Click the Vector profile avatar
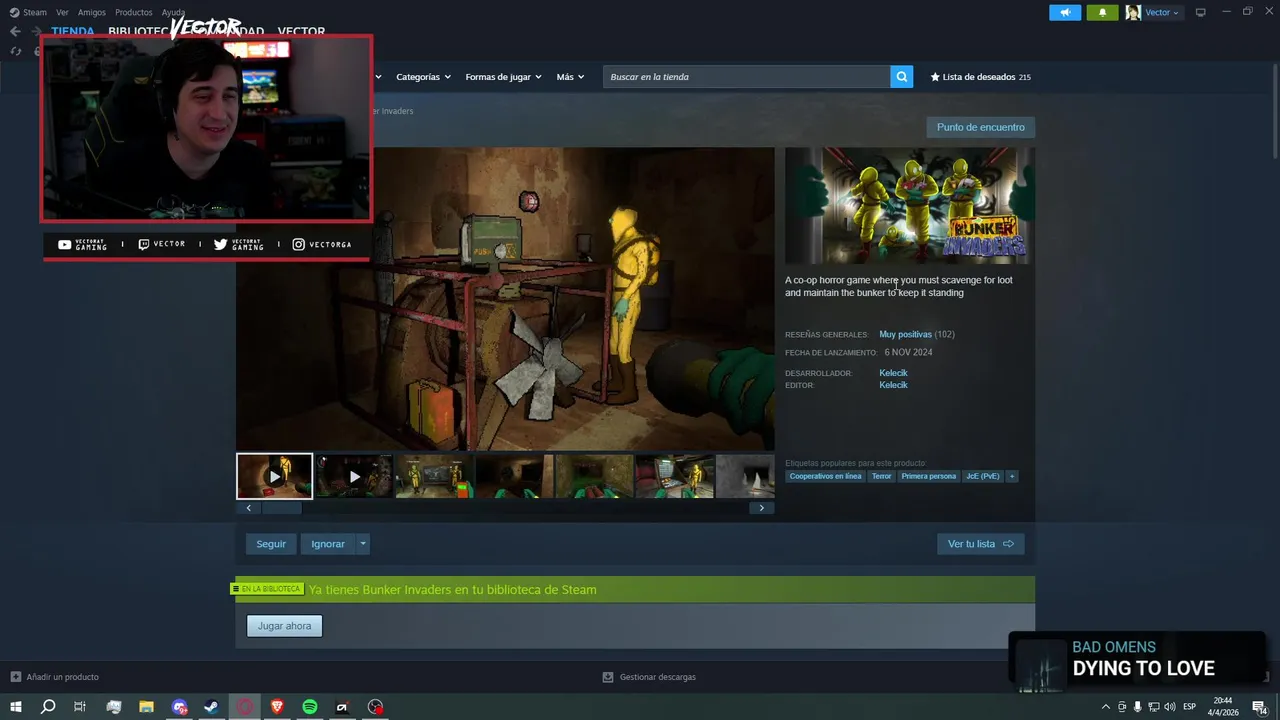This screenshot has height=720, width=1280. pos(1133,12)
